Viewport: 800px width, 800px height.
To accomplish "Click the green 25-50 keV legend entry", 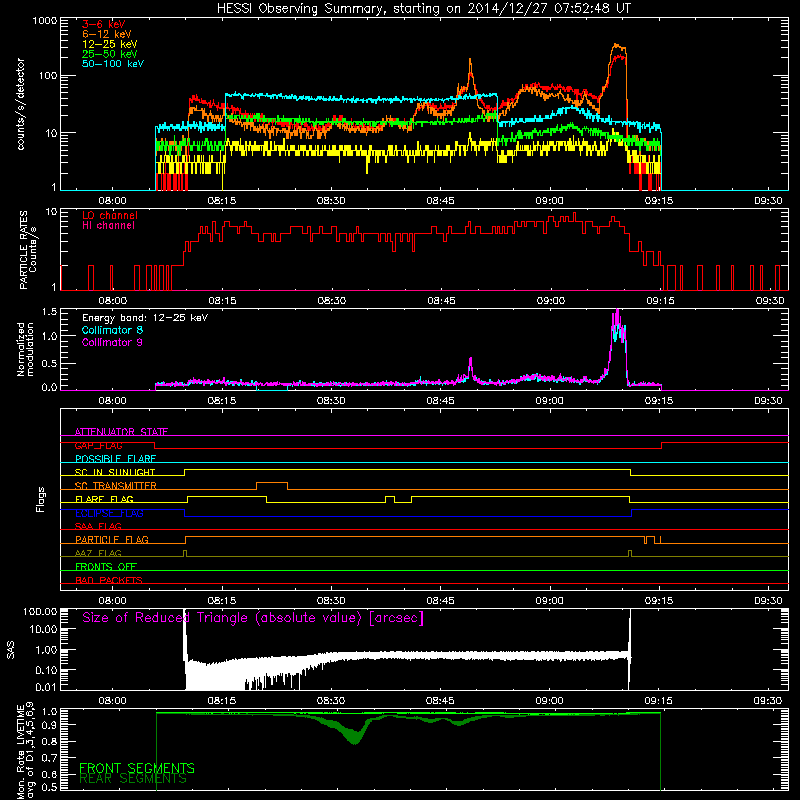I will pyautogui.click(x=110, y=54).
